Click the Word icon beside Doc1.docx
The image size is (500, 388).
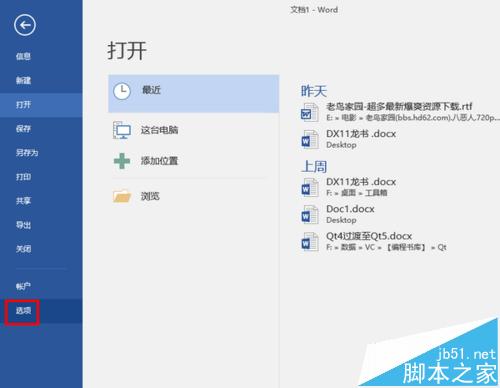click(310, 215)
